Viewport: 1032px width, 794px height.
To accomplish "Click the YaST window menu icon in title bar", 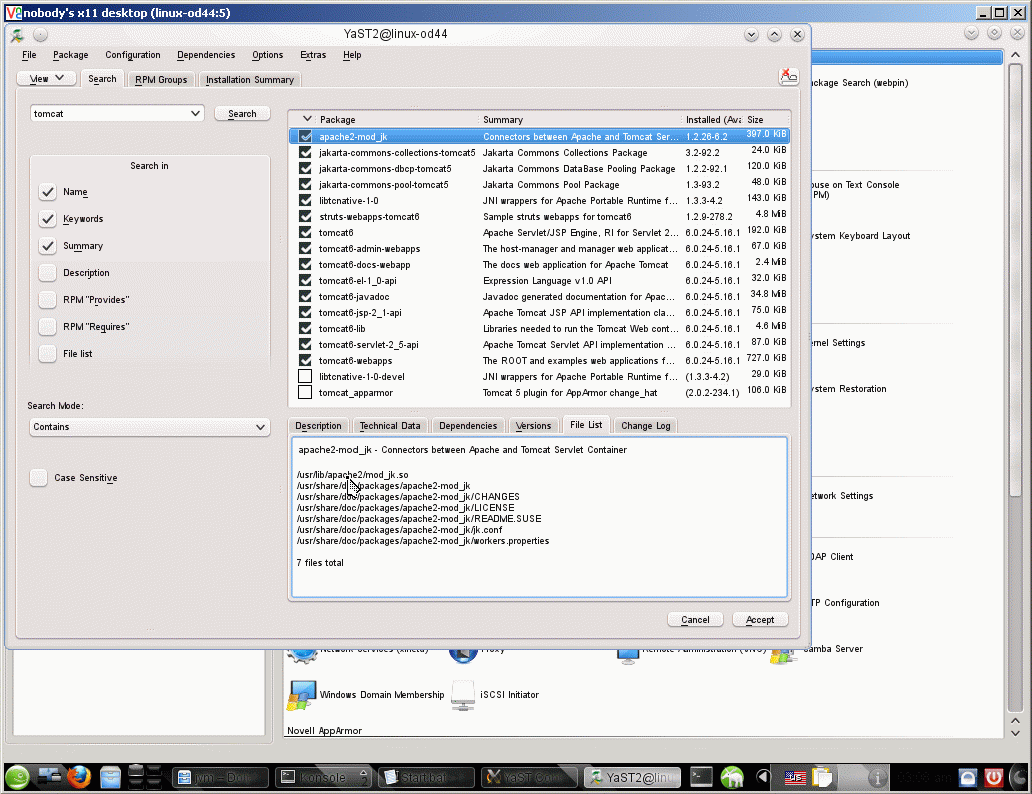I will (x=17, y=35).
